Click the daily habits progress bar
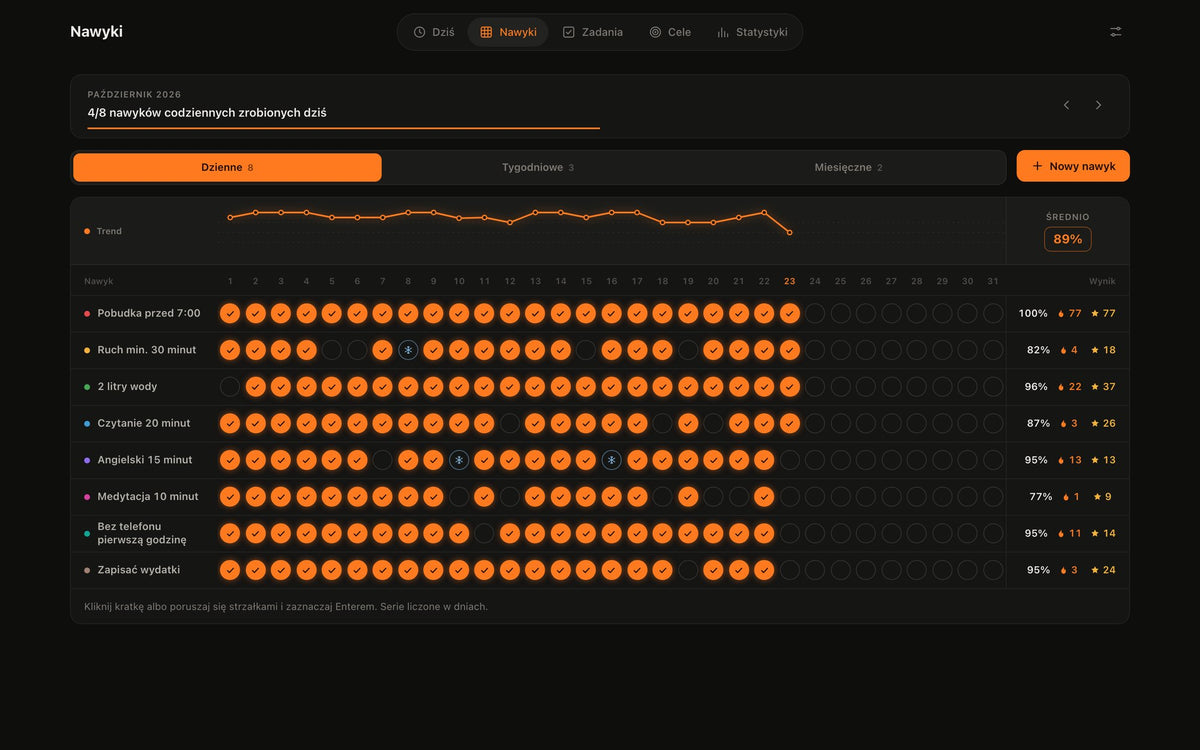This screenshot has width=1200, height=750. 344,128
